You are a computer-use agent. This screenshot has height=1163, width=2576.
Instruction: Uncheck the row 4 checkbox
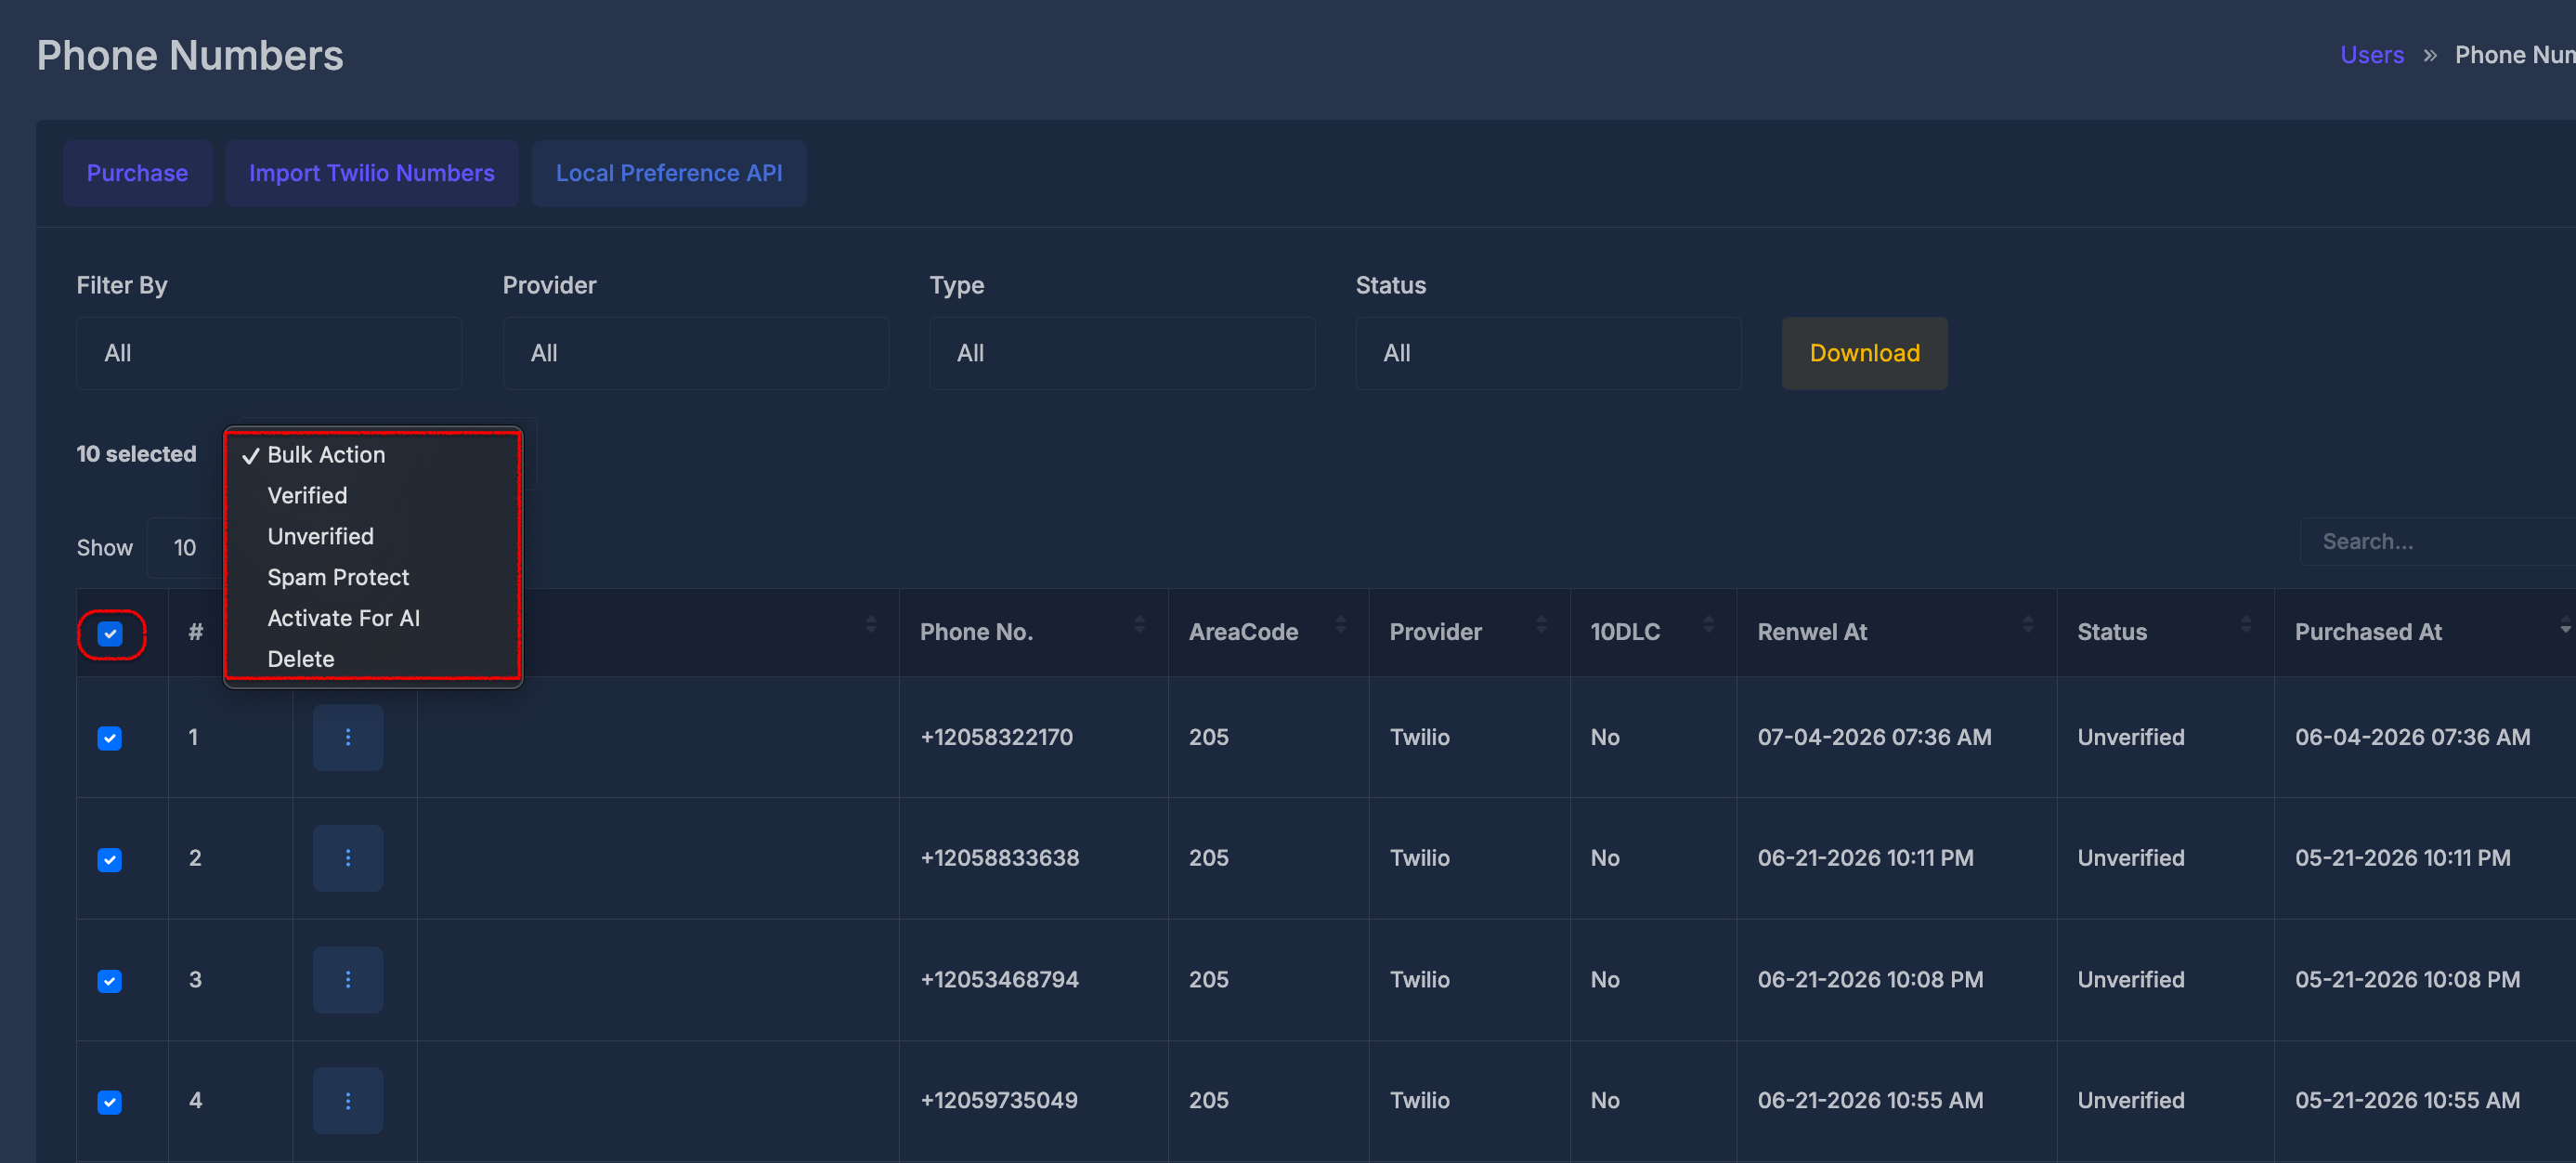click(x=110, y=1101)
